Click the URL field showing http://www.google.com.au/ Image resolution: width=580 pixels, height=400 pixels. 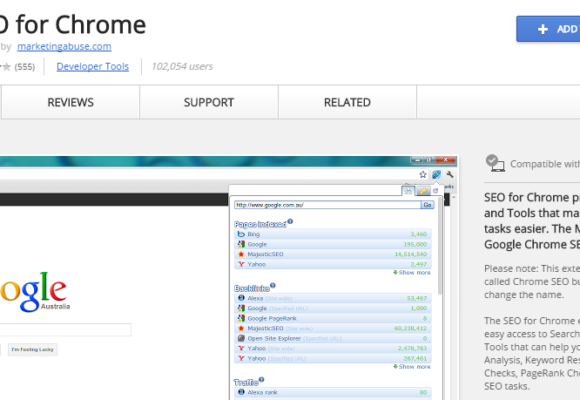(x=327, y=205)
